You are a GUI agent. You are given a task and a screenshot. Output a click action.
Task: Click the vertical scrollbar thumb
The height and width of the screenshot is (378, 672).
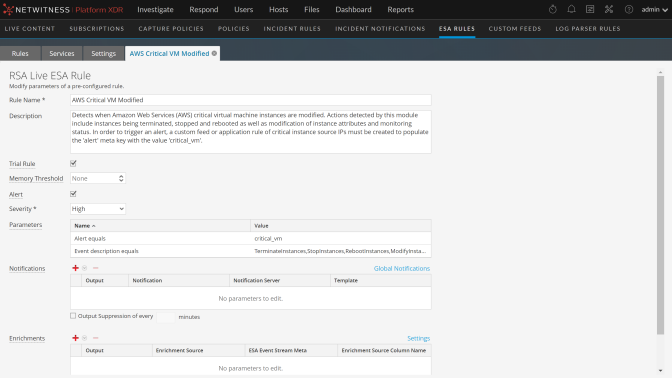pos(660,205)
